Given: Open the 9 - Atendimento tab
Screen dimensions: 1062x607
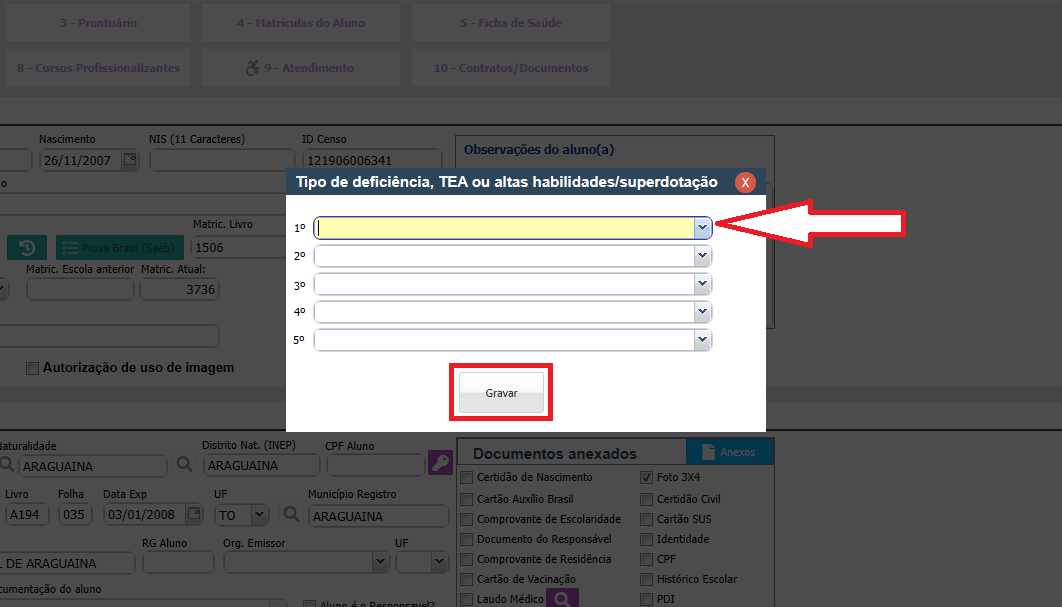Looking at the screenshot, I should click(300, 68).
